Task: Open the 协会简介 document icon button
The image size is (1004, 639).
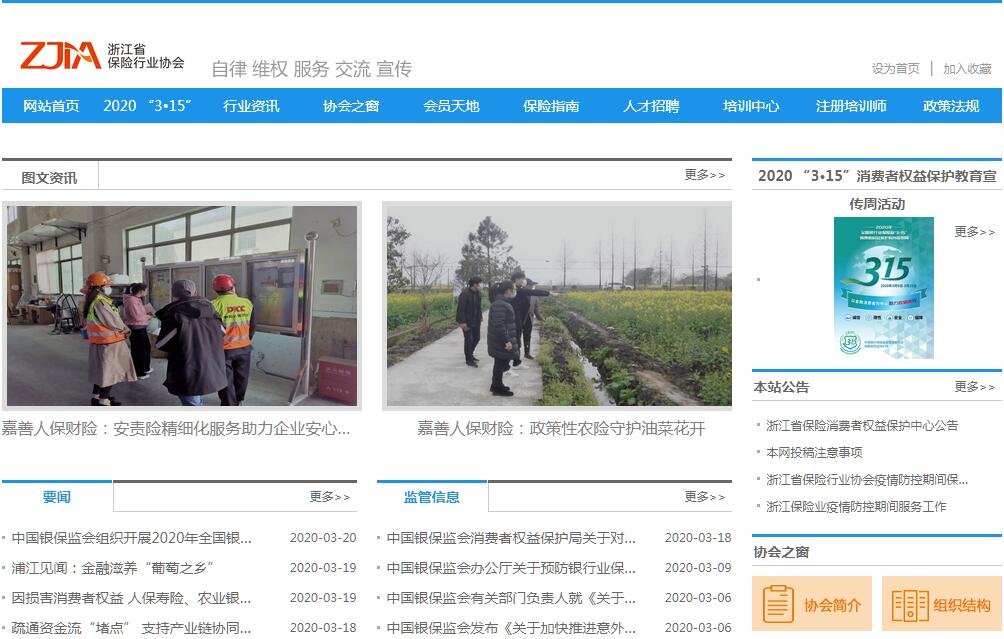Action: (x=812, y=604)
